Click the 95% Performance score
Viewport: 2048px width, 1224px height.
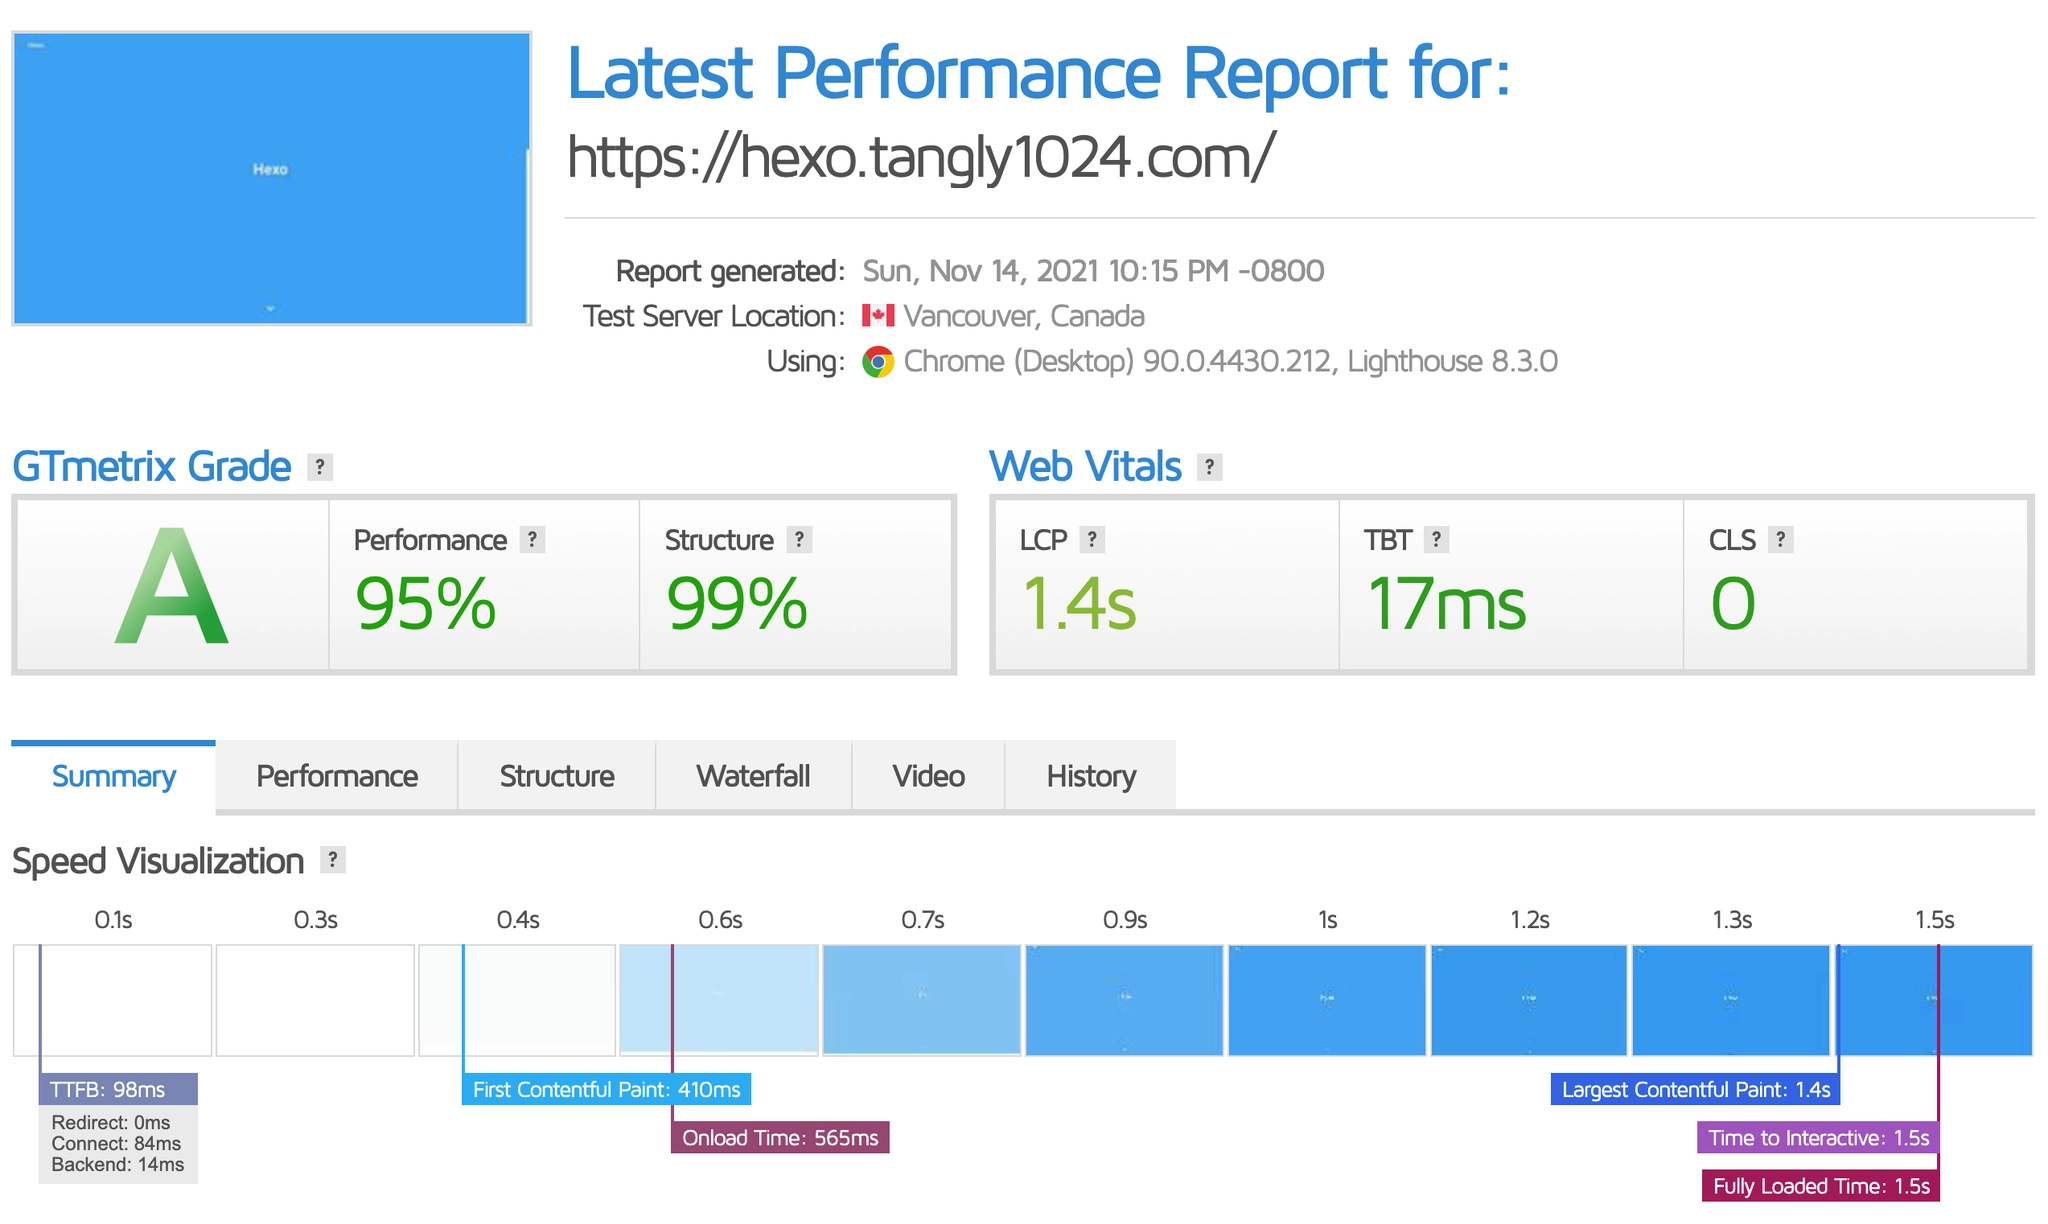(x=426, y=604)
